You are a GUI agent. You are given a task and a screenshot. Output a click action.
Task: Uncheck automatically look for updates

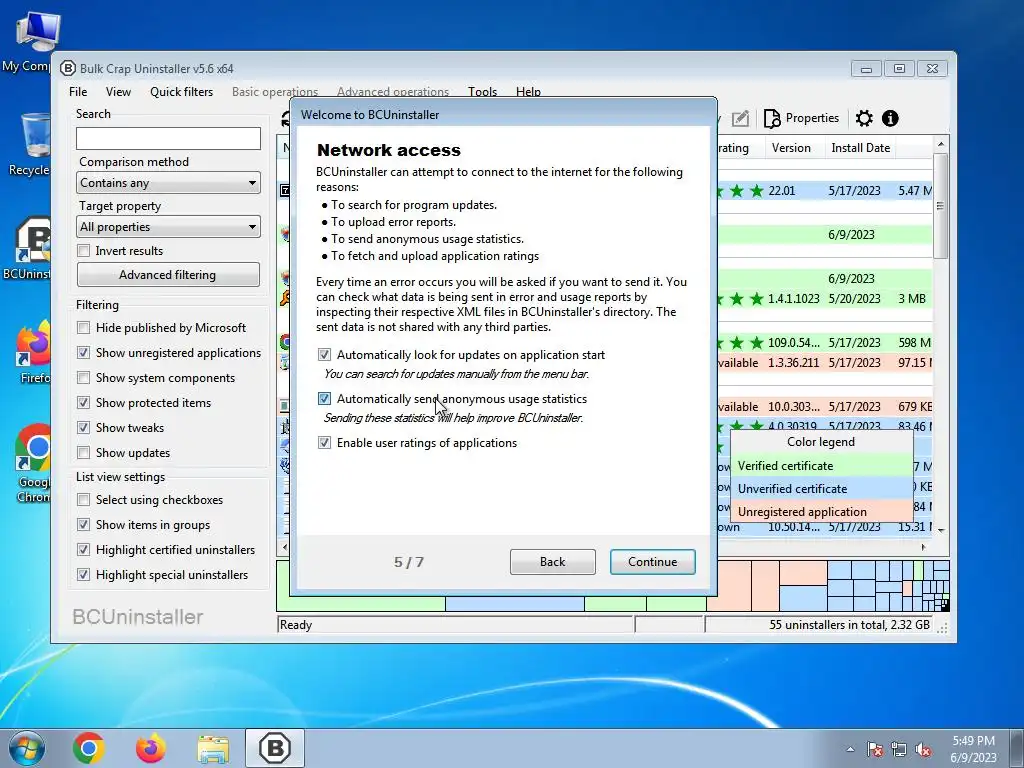pos(324,355)
